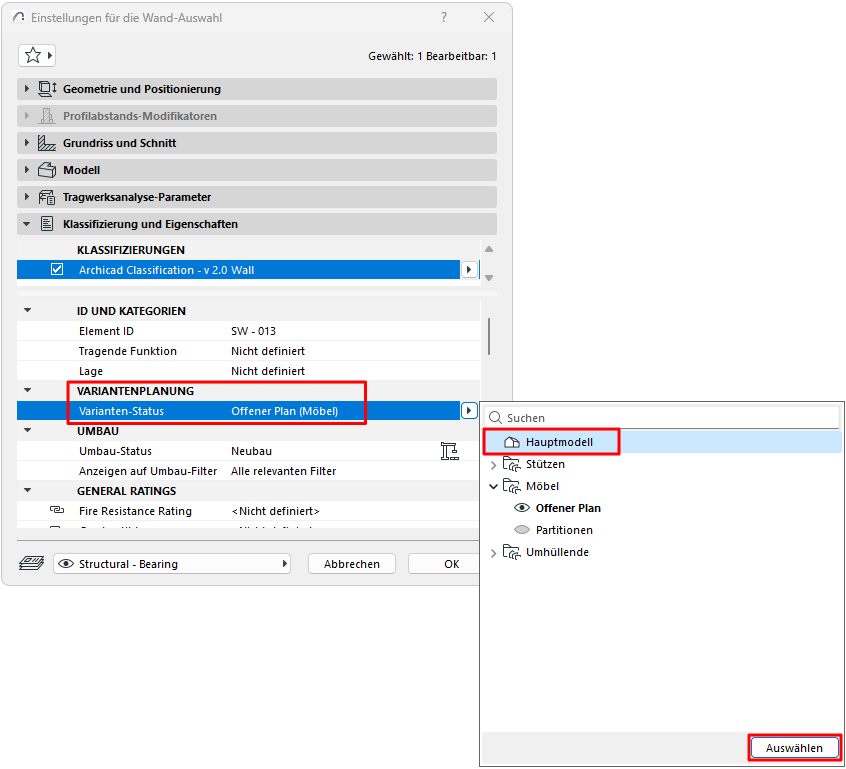Select the Varianten-Status row value Offener Plan (Möbel)
Image resolution: width=846 pixels, height=769 pixels.
(284, 411)
